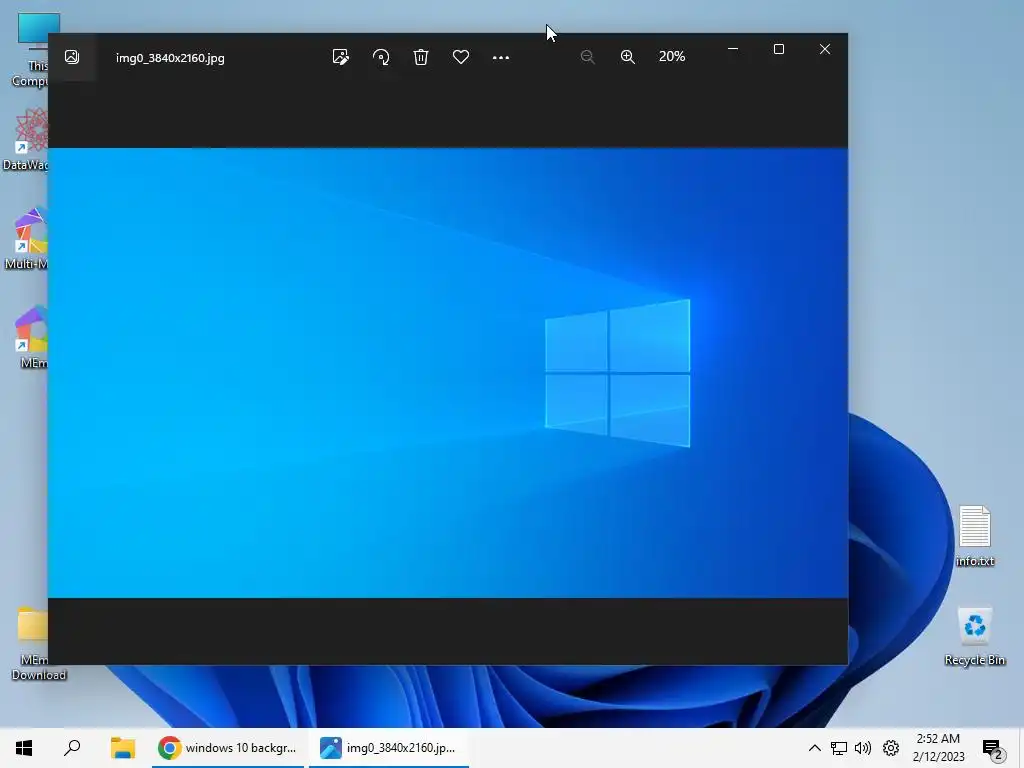
Task: Click the network icon in system tray
Action: pos(839,748)
